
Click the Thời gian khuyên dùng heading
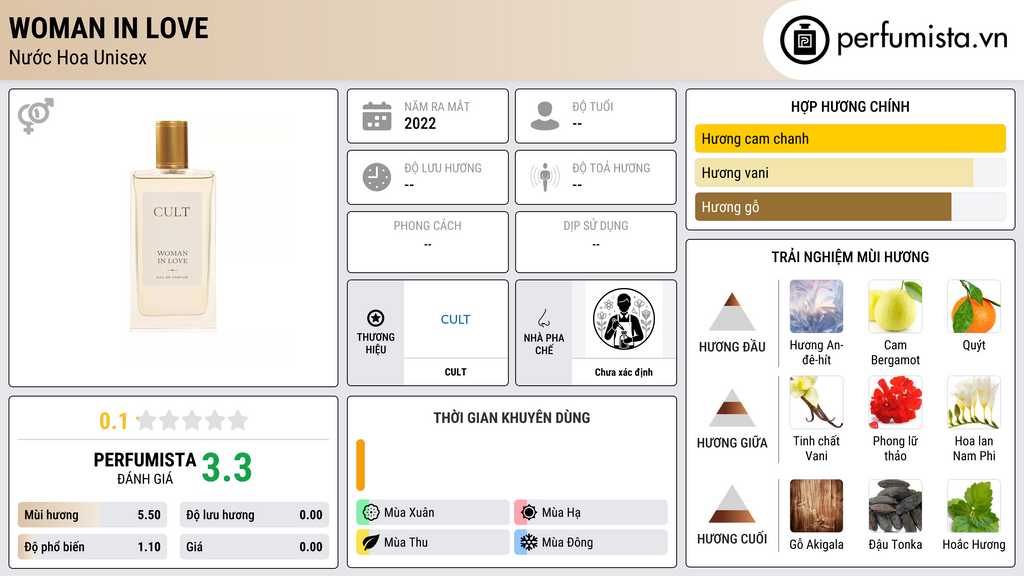[512, 417]
